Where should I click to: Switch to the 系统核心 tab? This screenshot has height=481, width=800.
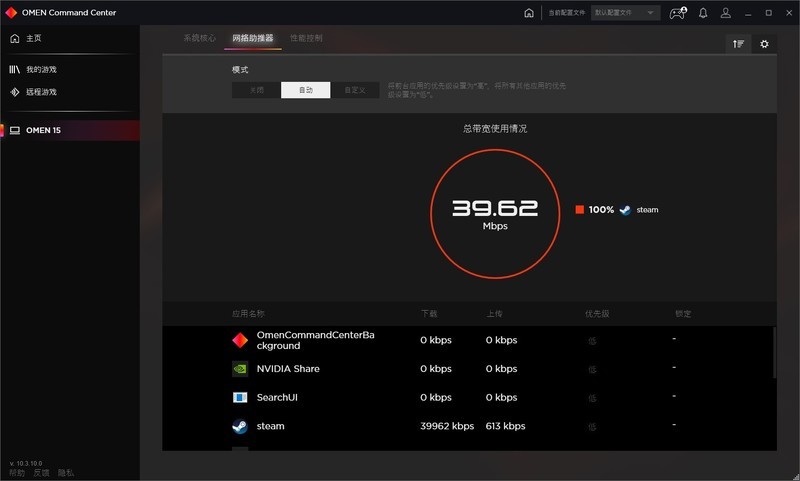(x=199, y=38)
